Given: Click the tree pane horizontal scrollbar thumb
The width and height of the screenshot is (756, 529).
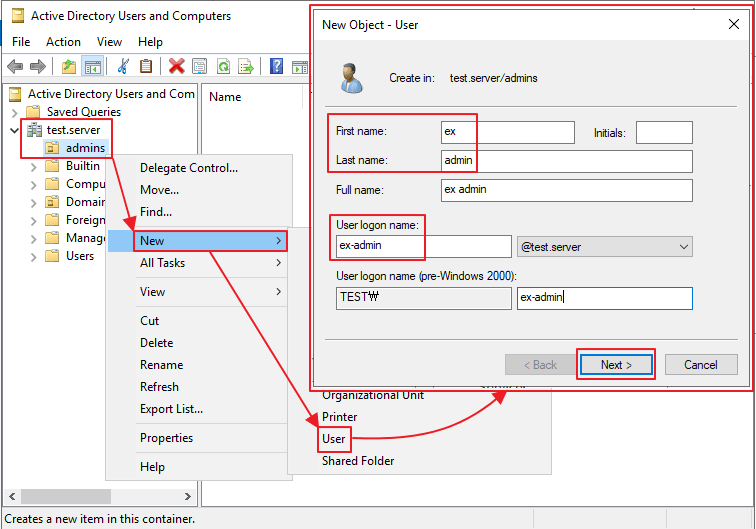Looking at the screenshot, I should pyautogui.click(x=66, y=496).
